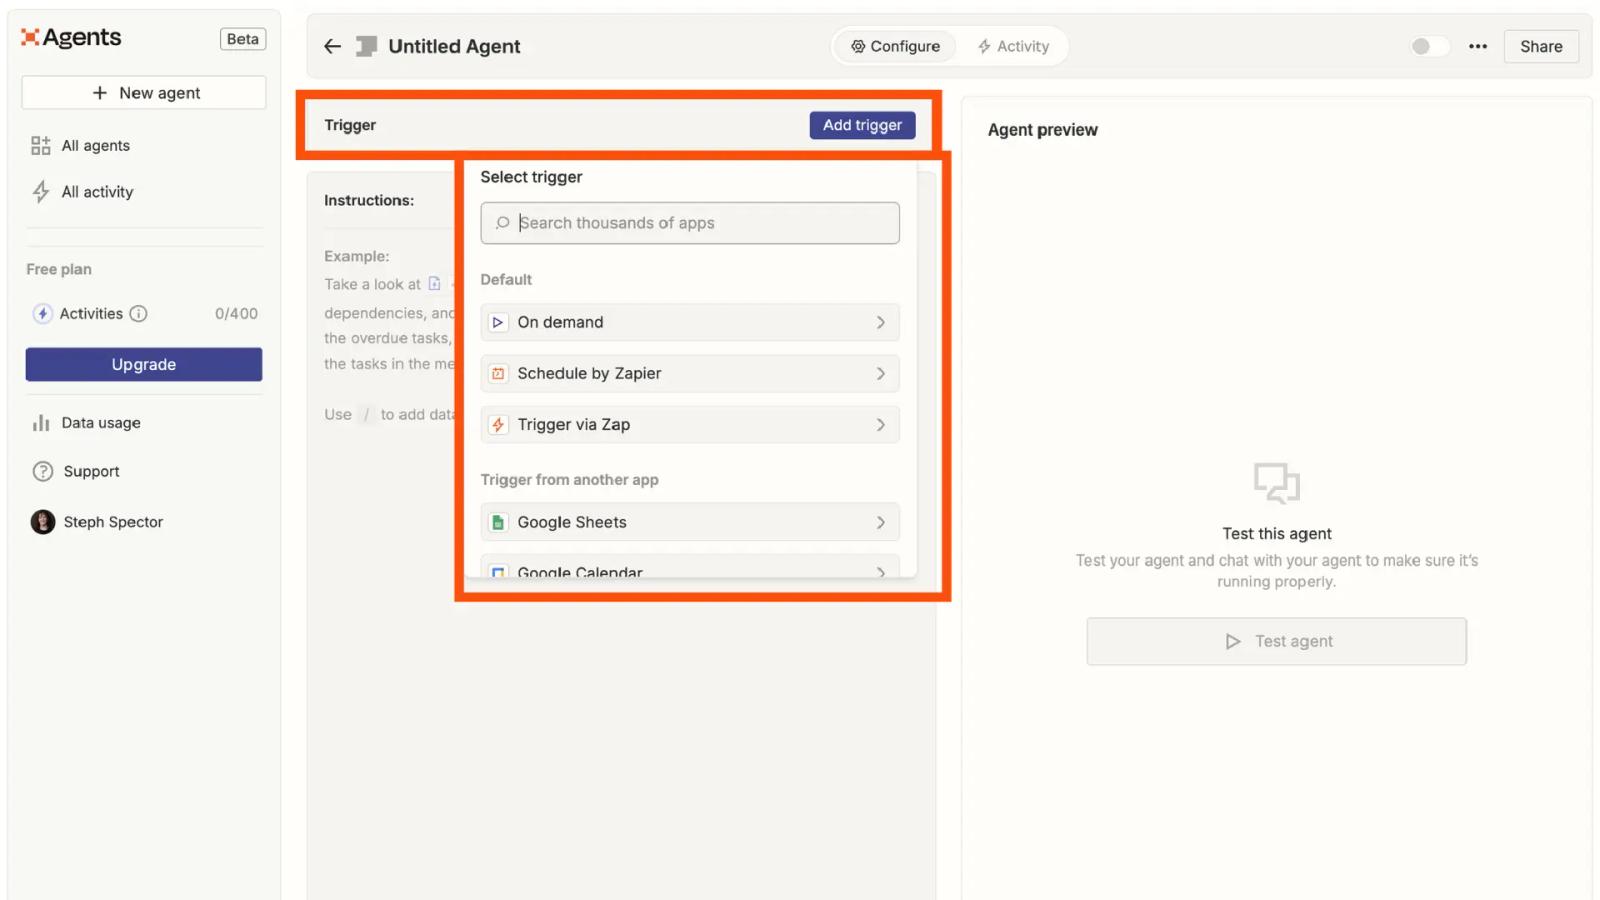Click the On demand play icon
The width and height of the screenshot is (1600, 900).
click(x=498, y=323)
